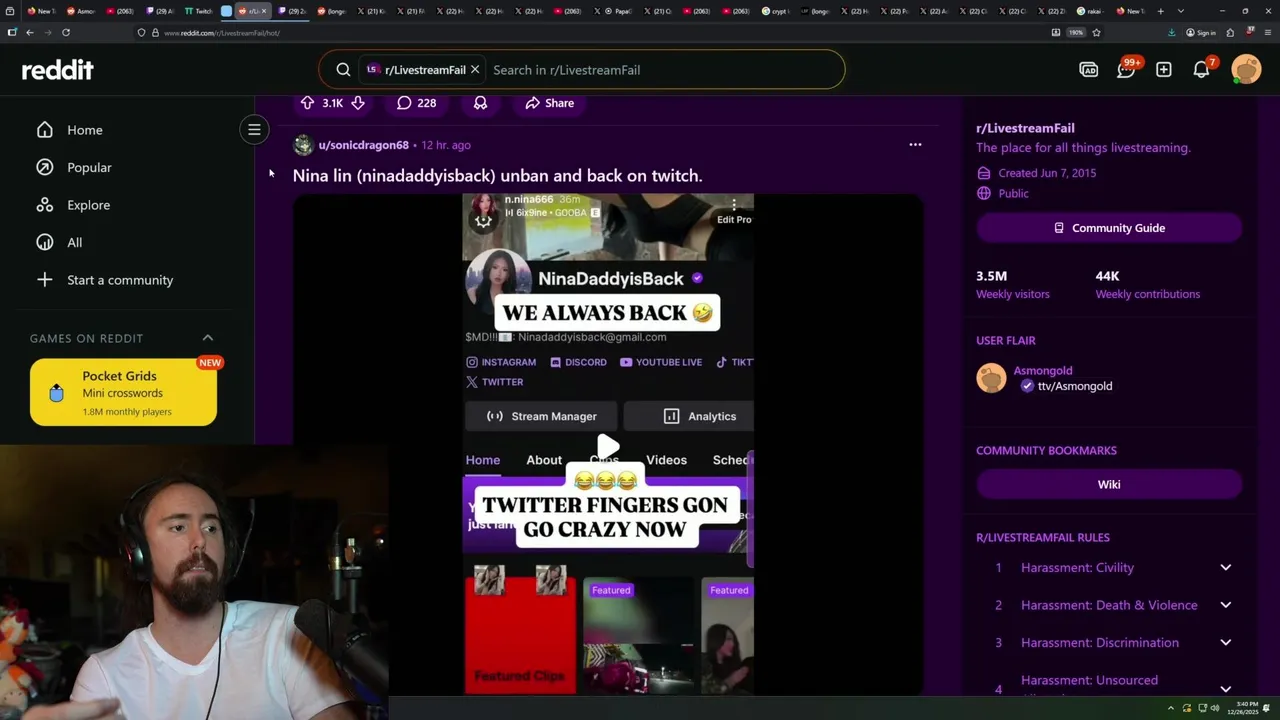Open the post's three-dot overflow menu
Viewport: 1280px width, 720px height.
[x=915, y=145]
